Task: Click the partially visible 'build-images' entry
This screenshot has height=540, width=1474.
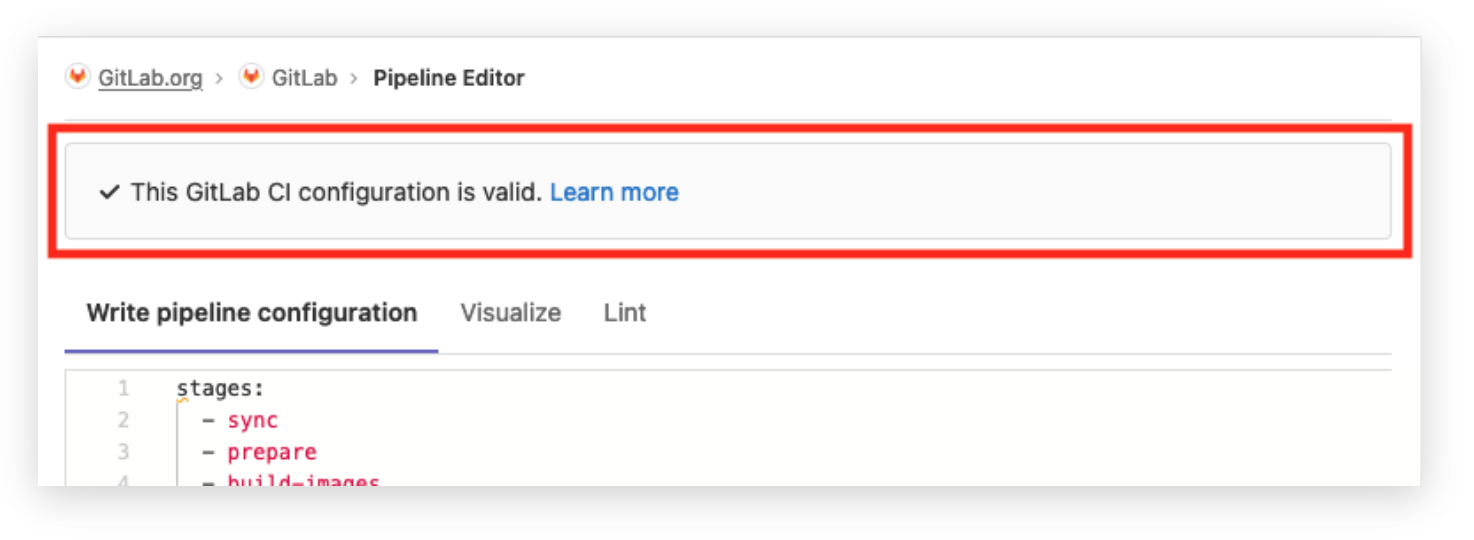Action: click(303, 481)
